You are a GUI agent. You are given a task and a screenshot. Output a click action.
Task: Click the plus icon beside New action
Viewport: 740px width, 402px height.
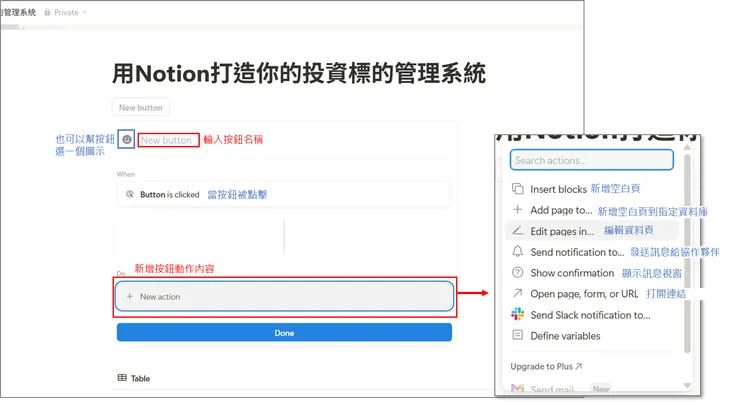coord(129,296)
